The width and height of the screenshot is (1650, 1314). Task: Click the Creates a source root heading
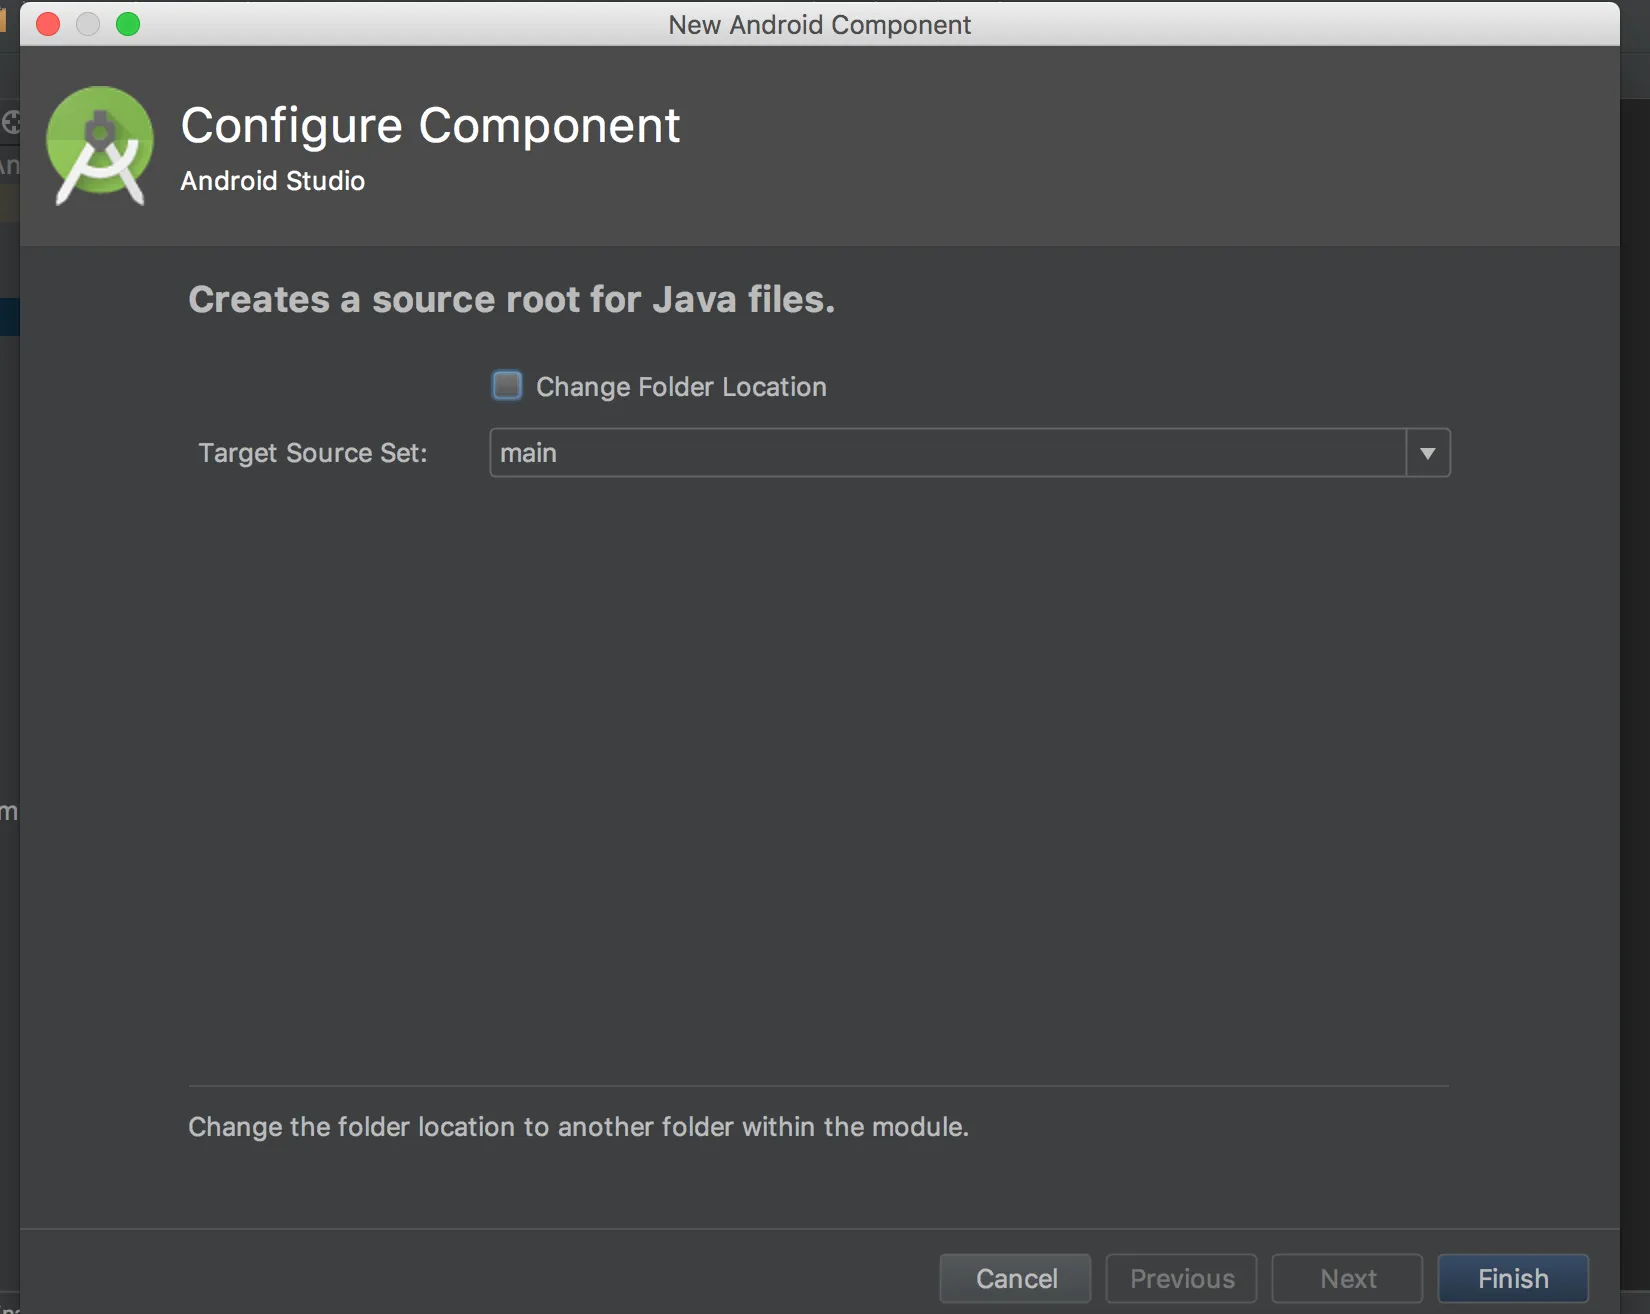pyautogui.click(x=511, y=299)
